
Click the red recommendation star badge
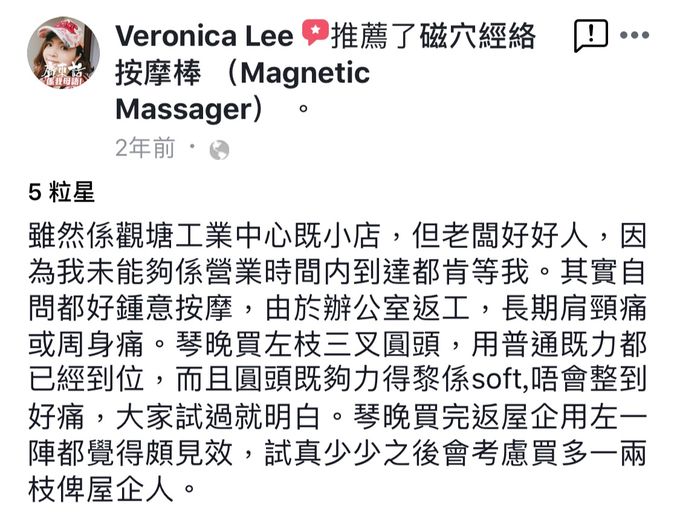pyautogui.click(x=315, y=32)
